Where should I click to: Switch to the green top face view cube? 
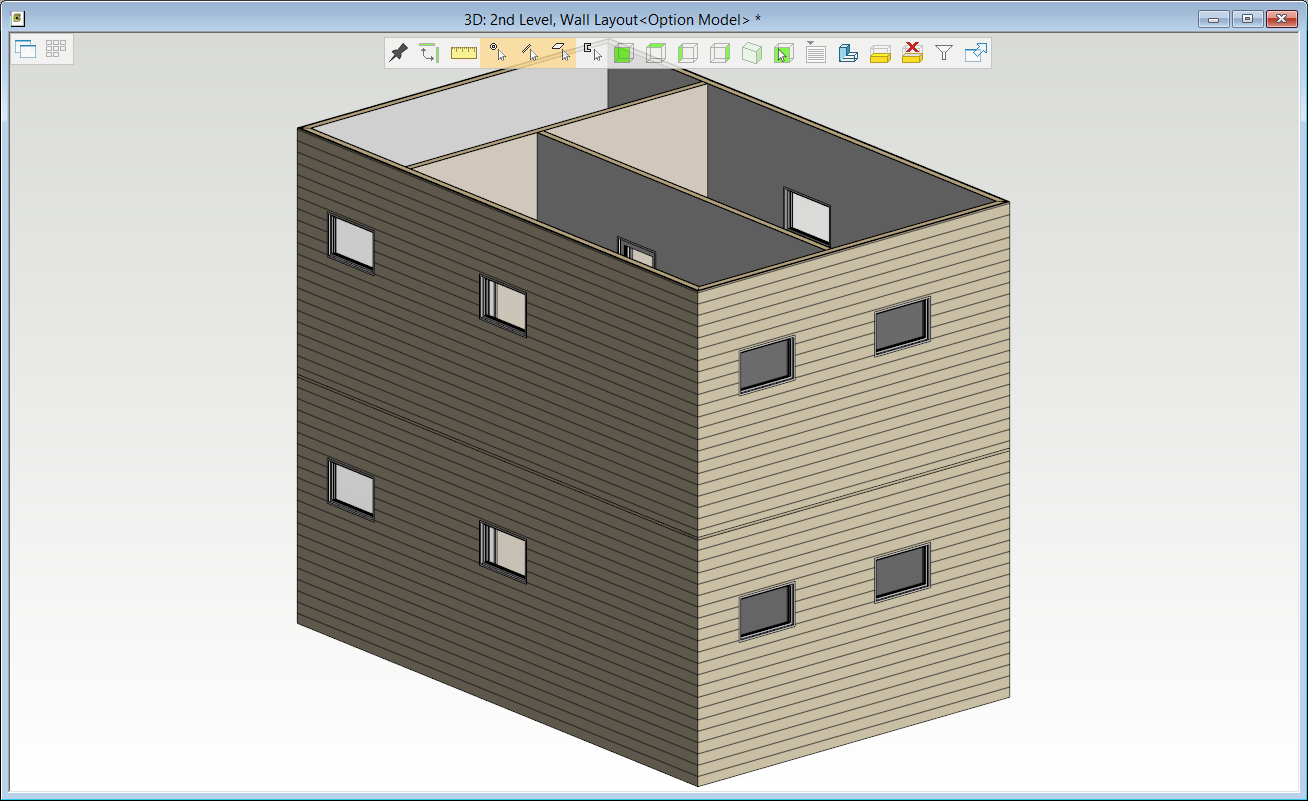click(x=655, y=53)
